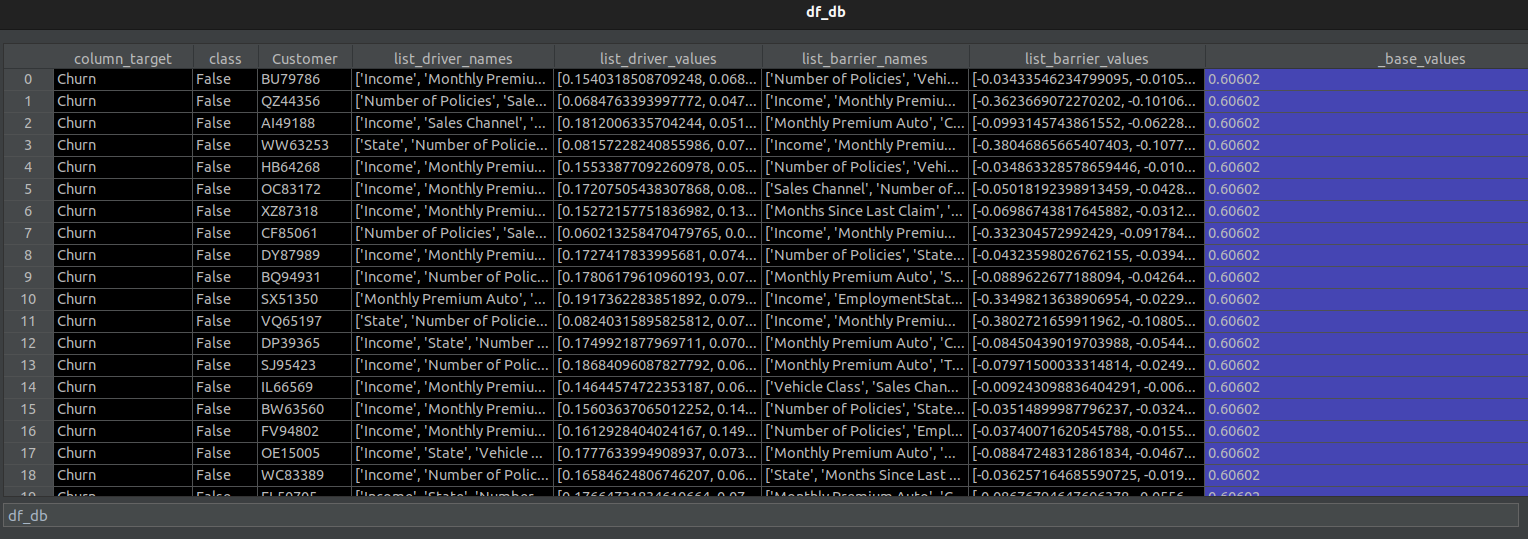The height and width of the screenshot is (539, 1528).
Task: Select the class column header
Action: 225,59
